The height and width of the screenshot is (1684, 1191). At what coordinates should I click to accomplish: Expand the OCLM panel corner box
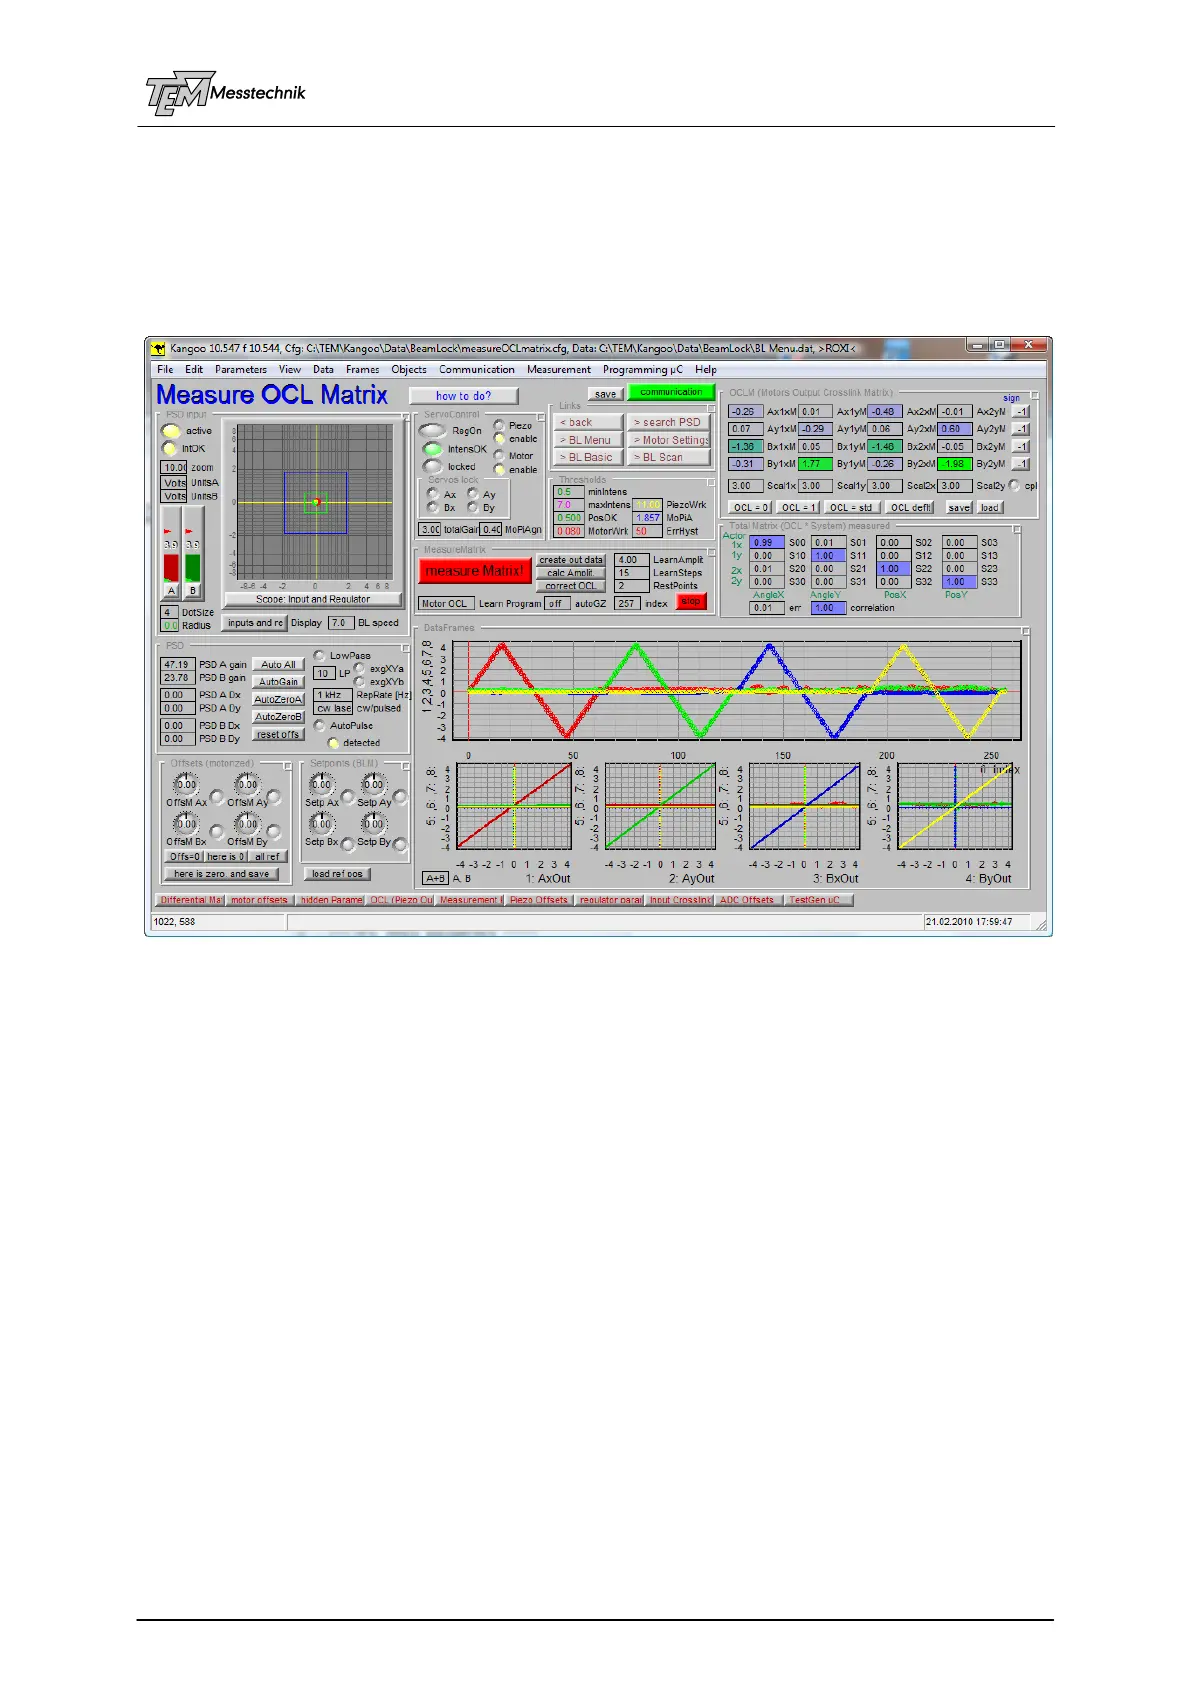(1035, 396)
